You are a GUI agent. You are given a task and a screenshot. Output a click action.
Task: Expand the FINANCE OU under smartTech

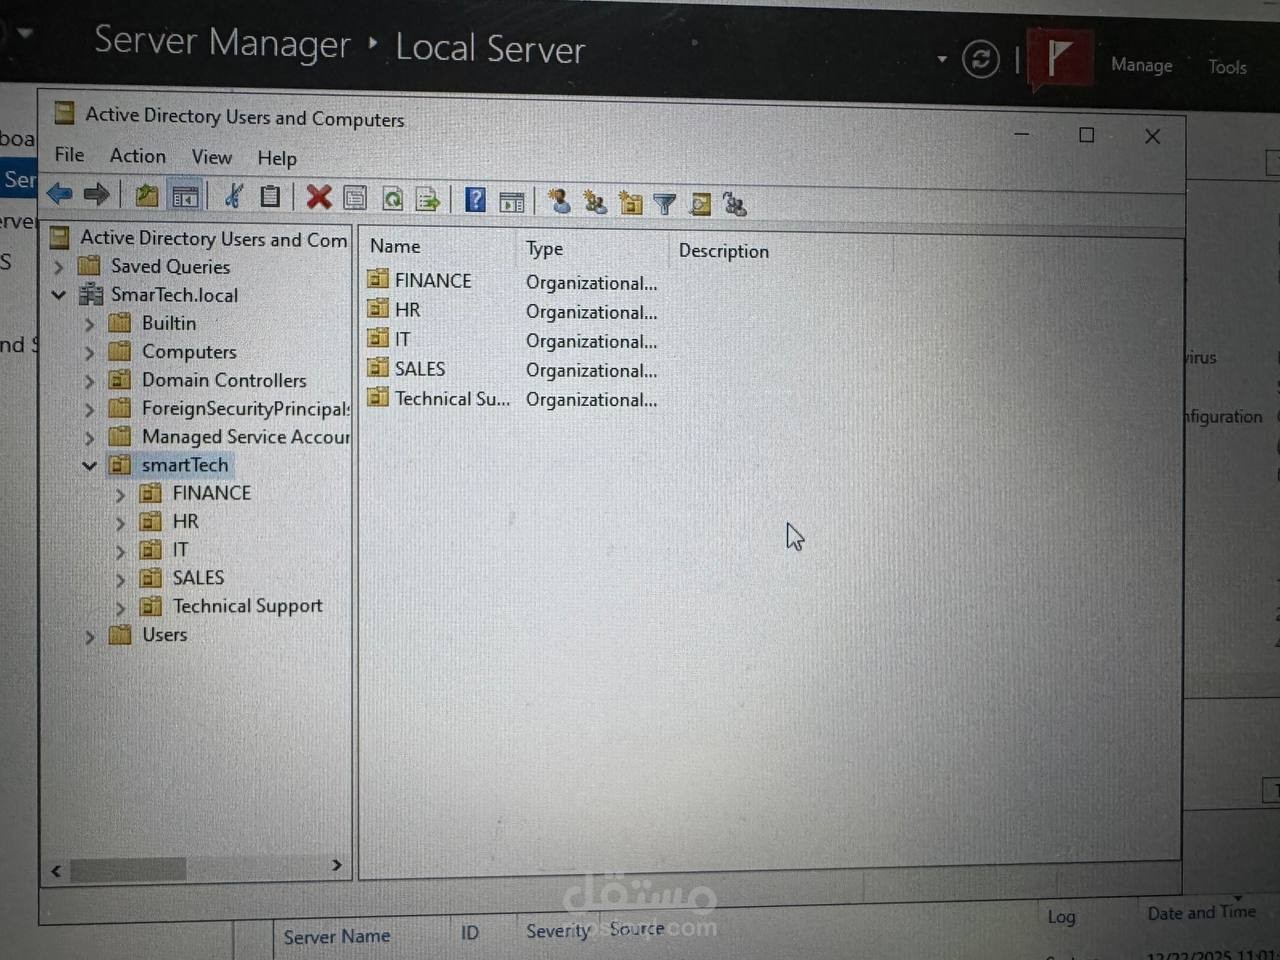tap(120, 492)
